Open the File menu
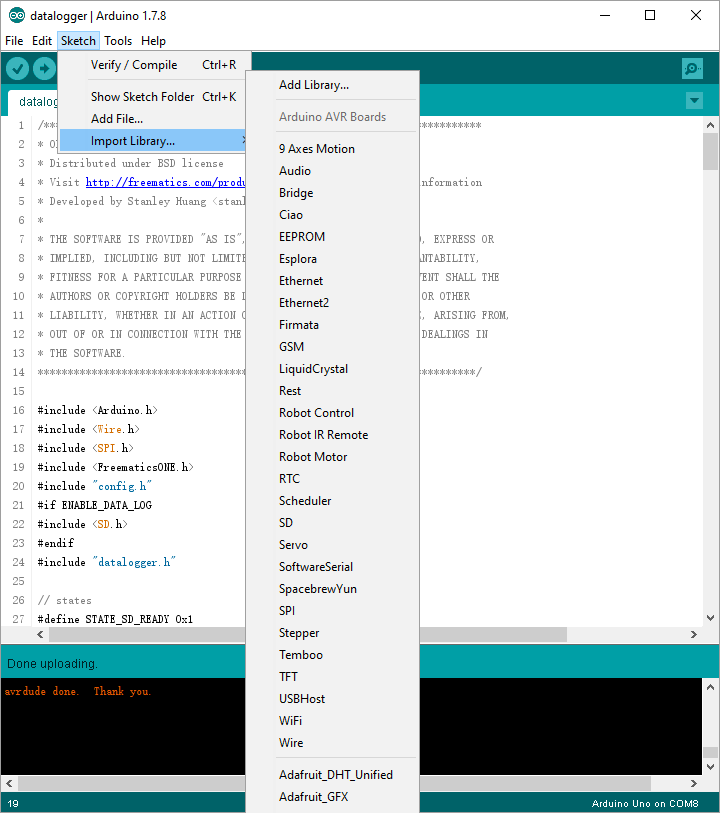 coord(14,41)
